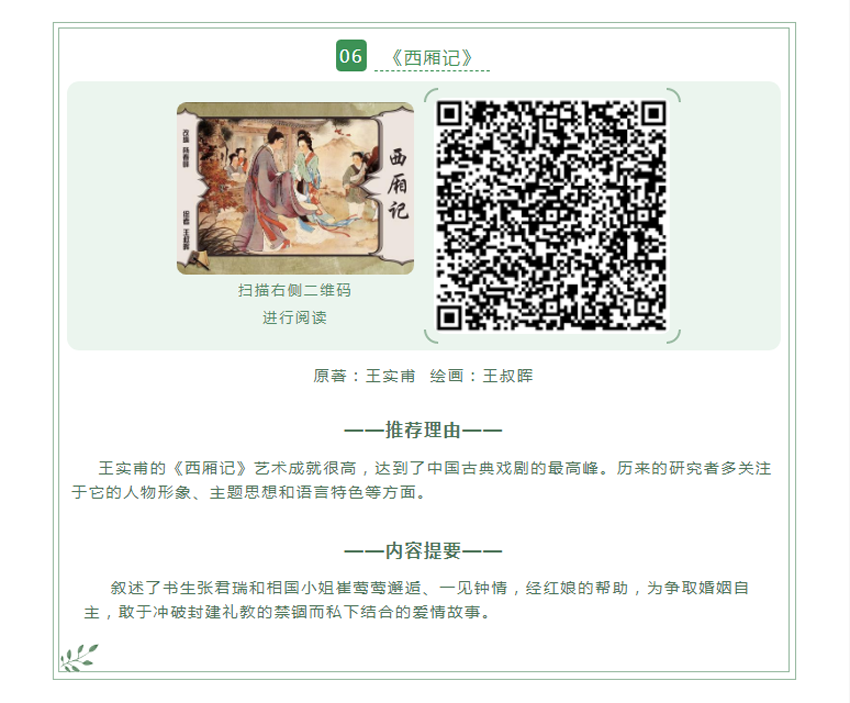This screenshot has width=850, height=703.
Task: Click the 扫描右侧二维码 caption text
Action: coord(294,291)
